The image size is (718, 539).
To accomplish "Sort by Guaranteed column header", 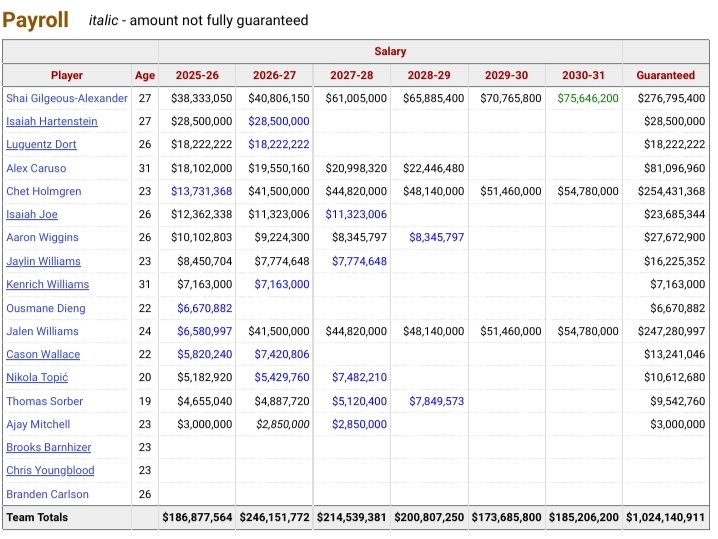I will (x=666, y=75).
